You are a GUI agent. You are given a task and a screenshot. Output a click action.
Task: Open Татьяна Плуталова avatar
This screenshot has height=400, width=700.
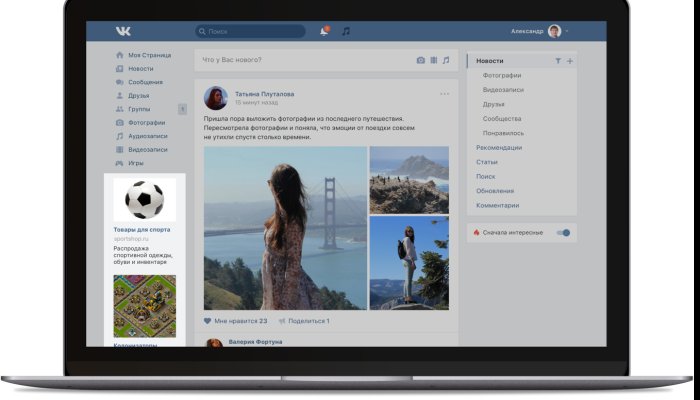click(216, 98)
